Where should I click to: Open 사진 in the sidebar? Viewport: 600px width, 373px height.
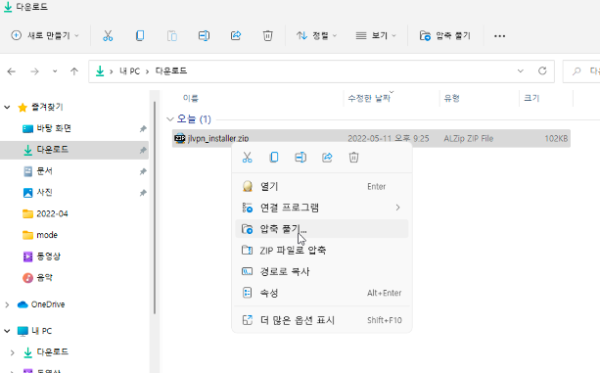pyautogui.click(x=44, y=192)
